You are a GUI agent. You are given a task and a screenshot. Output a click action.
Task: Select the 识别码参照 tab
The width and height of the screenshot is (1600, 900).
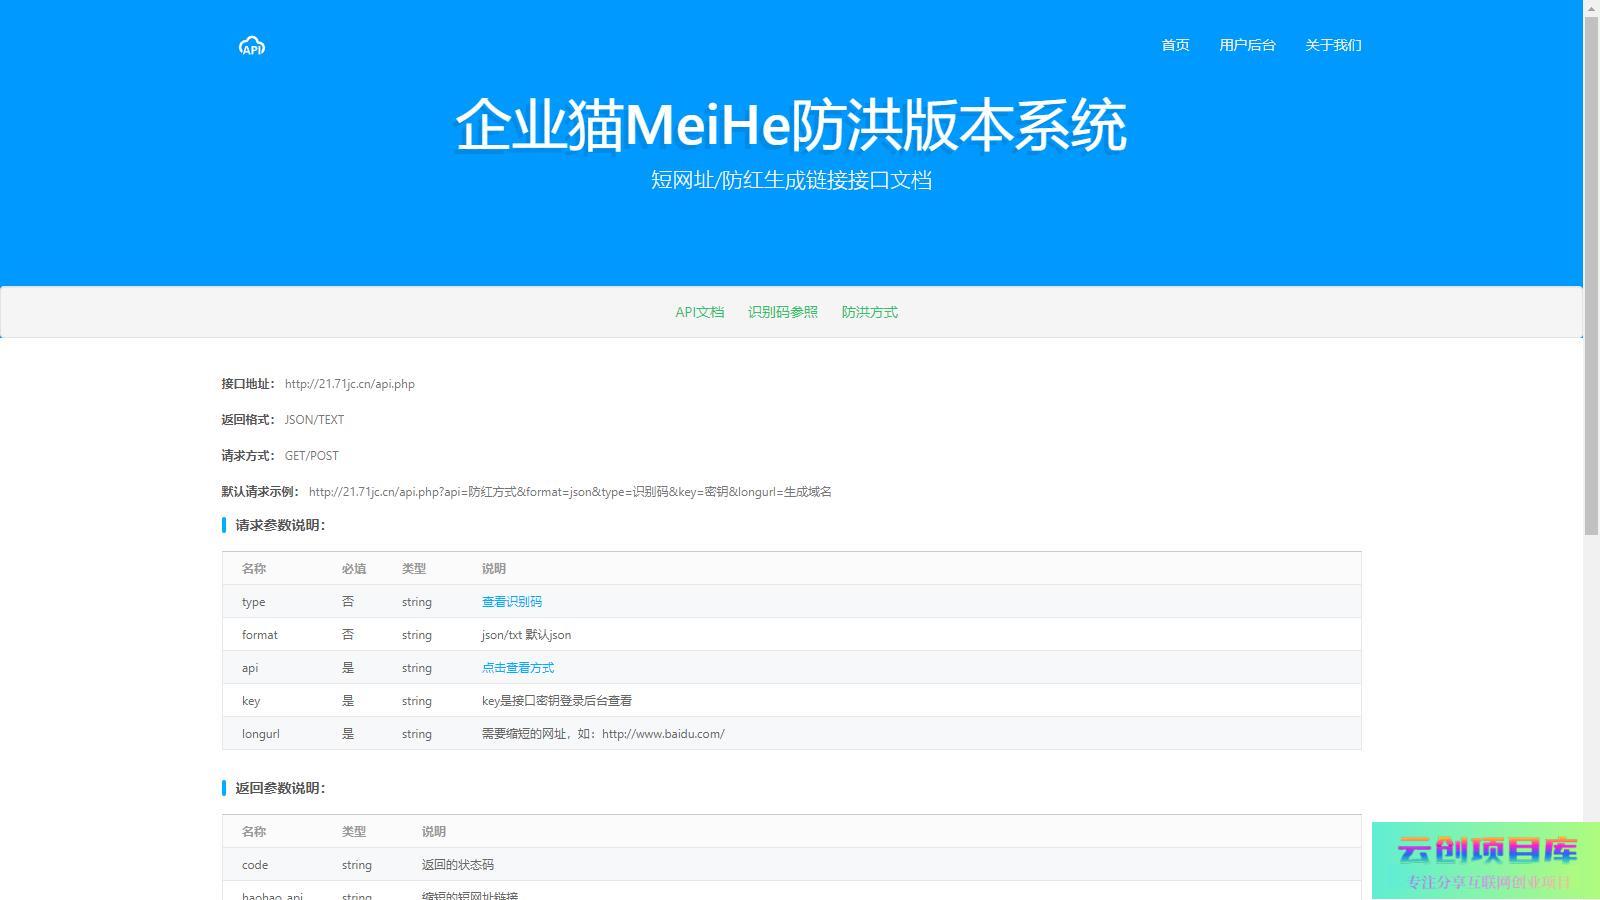coord(782,312)
